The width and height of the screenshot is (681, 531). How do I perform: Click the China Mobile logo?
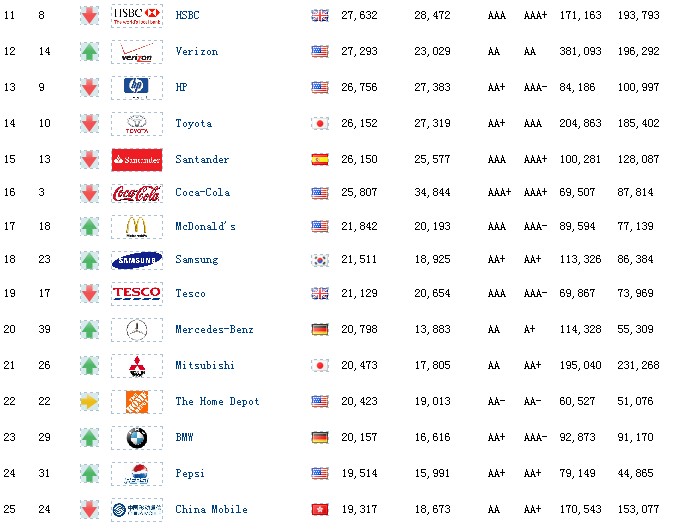137,510
